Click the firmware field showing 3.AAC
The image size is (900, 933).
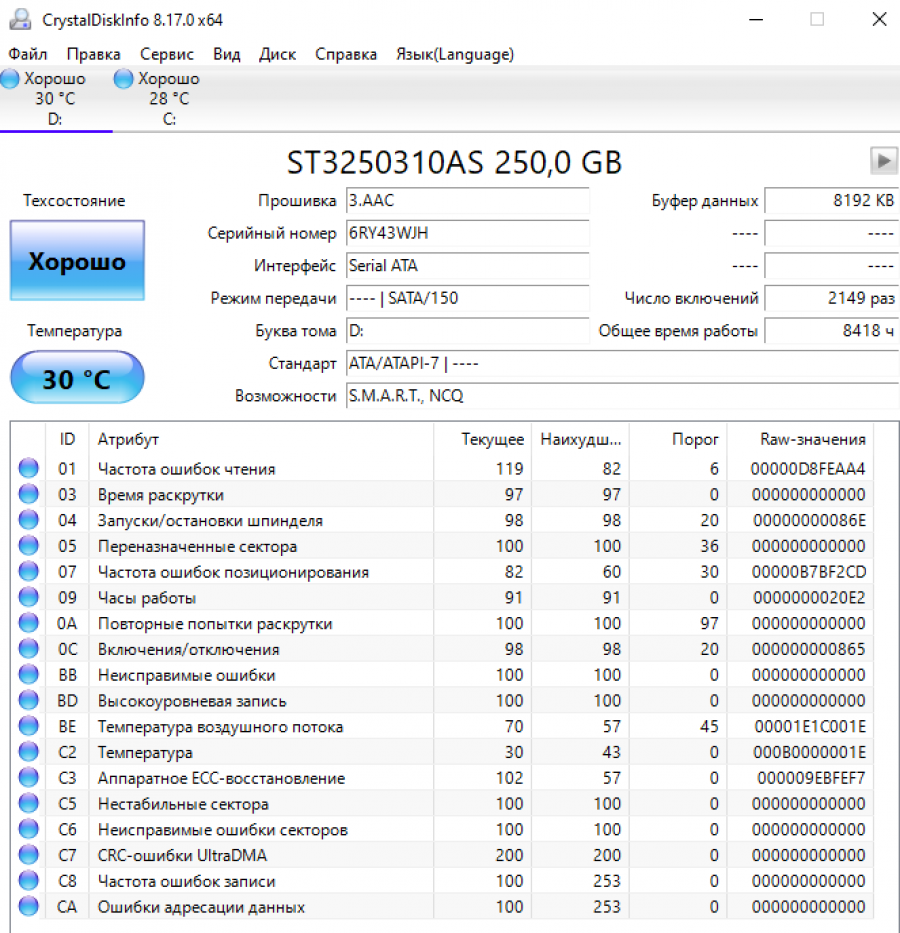[467, 201]
